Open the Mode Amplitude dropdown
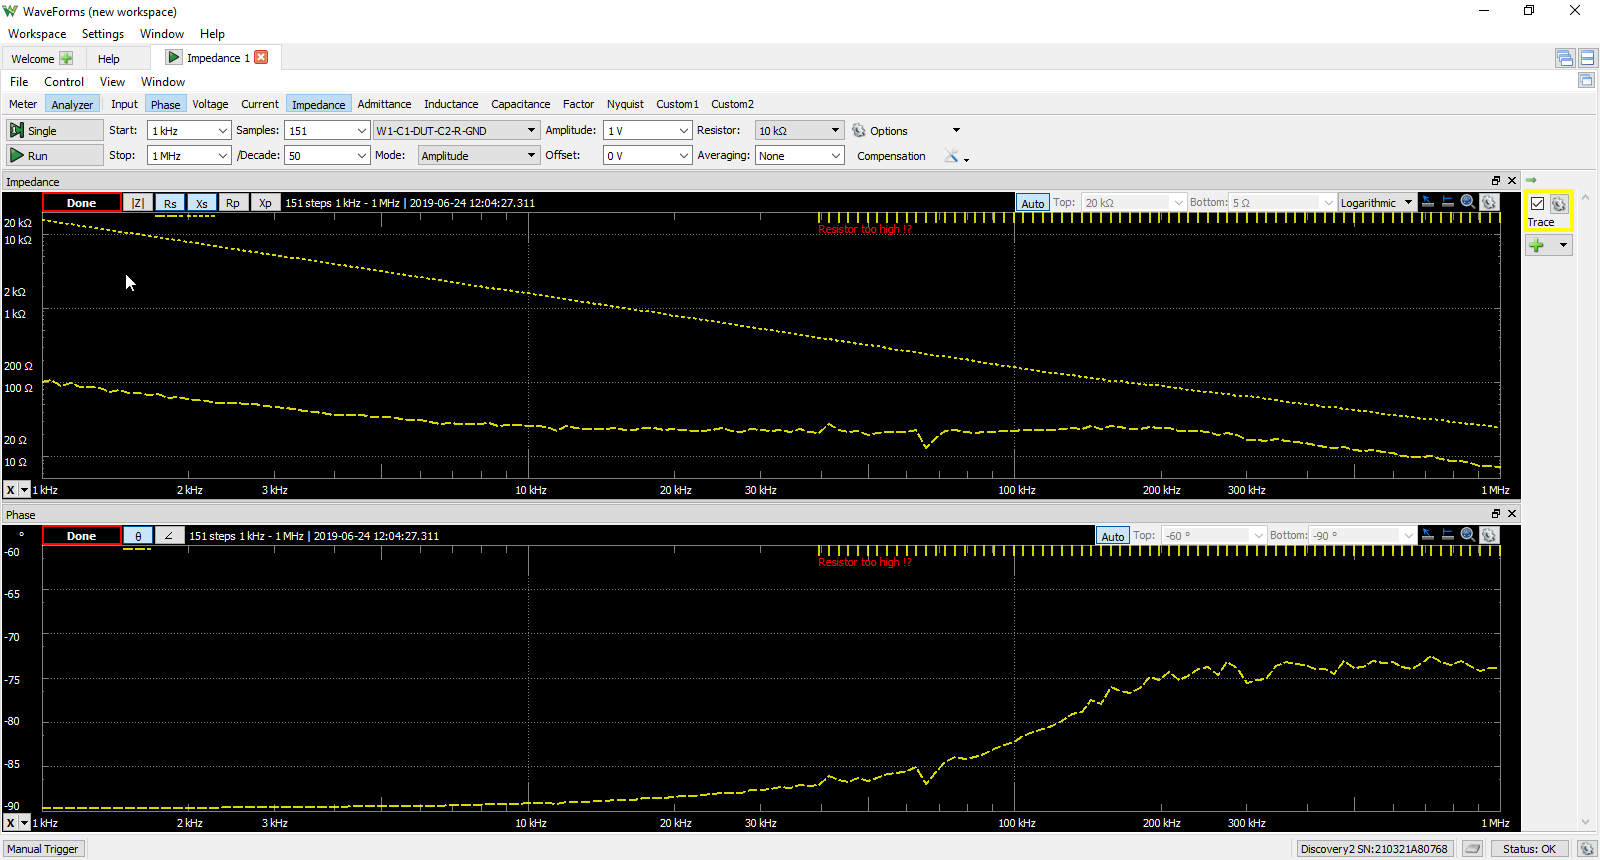 [479, 155]
